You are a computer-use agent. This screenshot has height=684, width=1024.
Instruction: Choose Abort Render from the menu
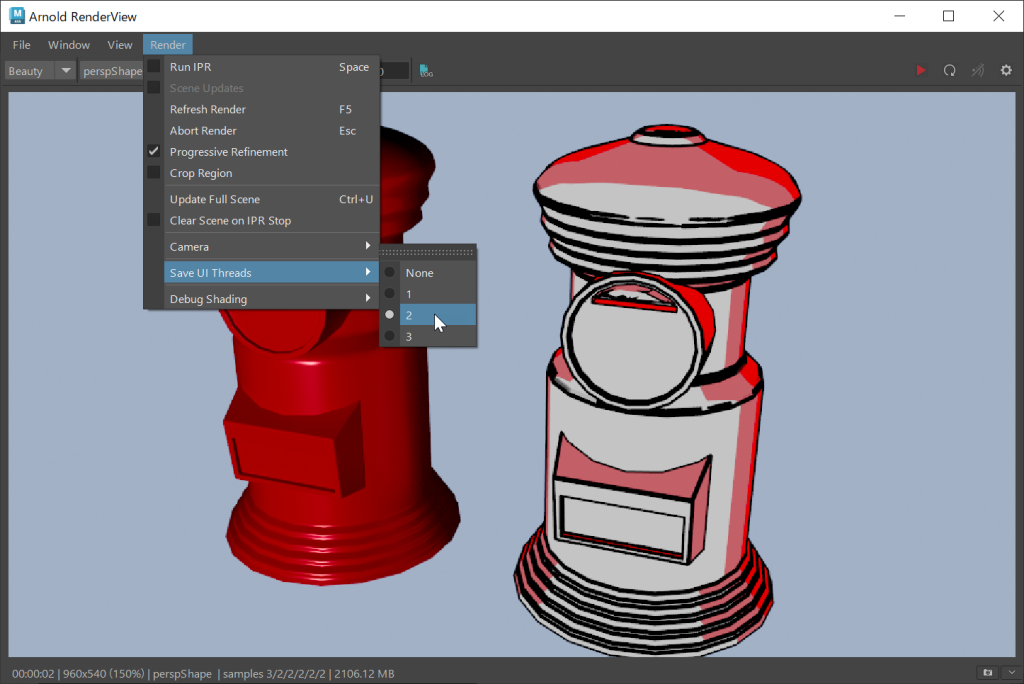(270, 131)
